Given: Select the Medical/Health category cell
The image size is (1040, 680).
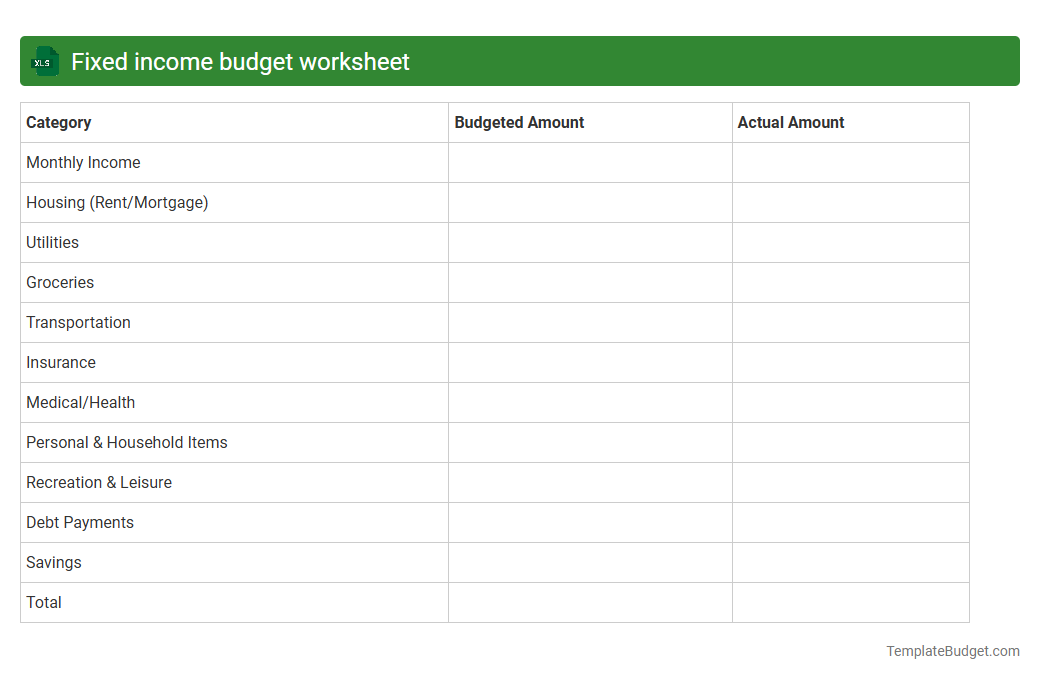Looking at the screenshot, I should (x=80, y=402).
